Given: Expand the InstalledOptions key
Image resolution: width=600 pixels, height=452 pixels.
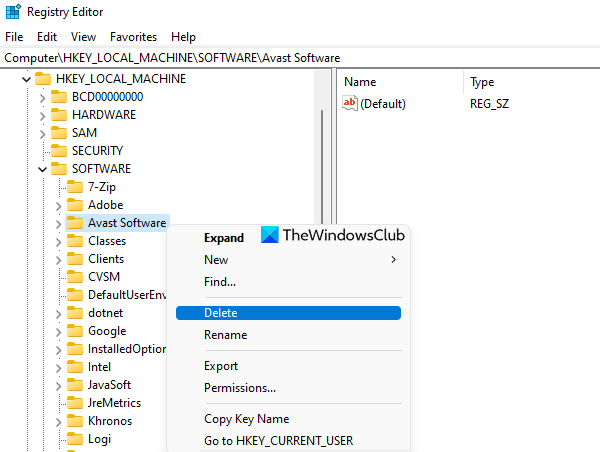Looking at the screenshot, I should [58, 350].
